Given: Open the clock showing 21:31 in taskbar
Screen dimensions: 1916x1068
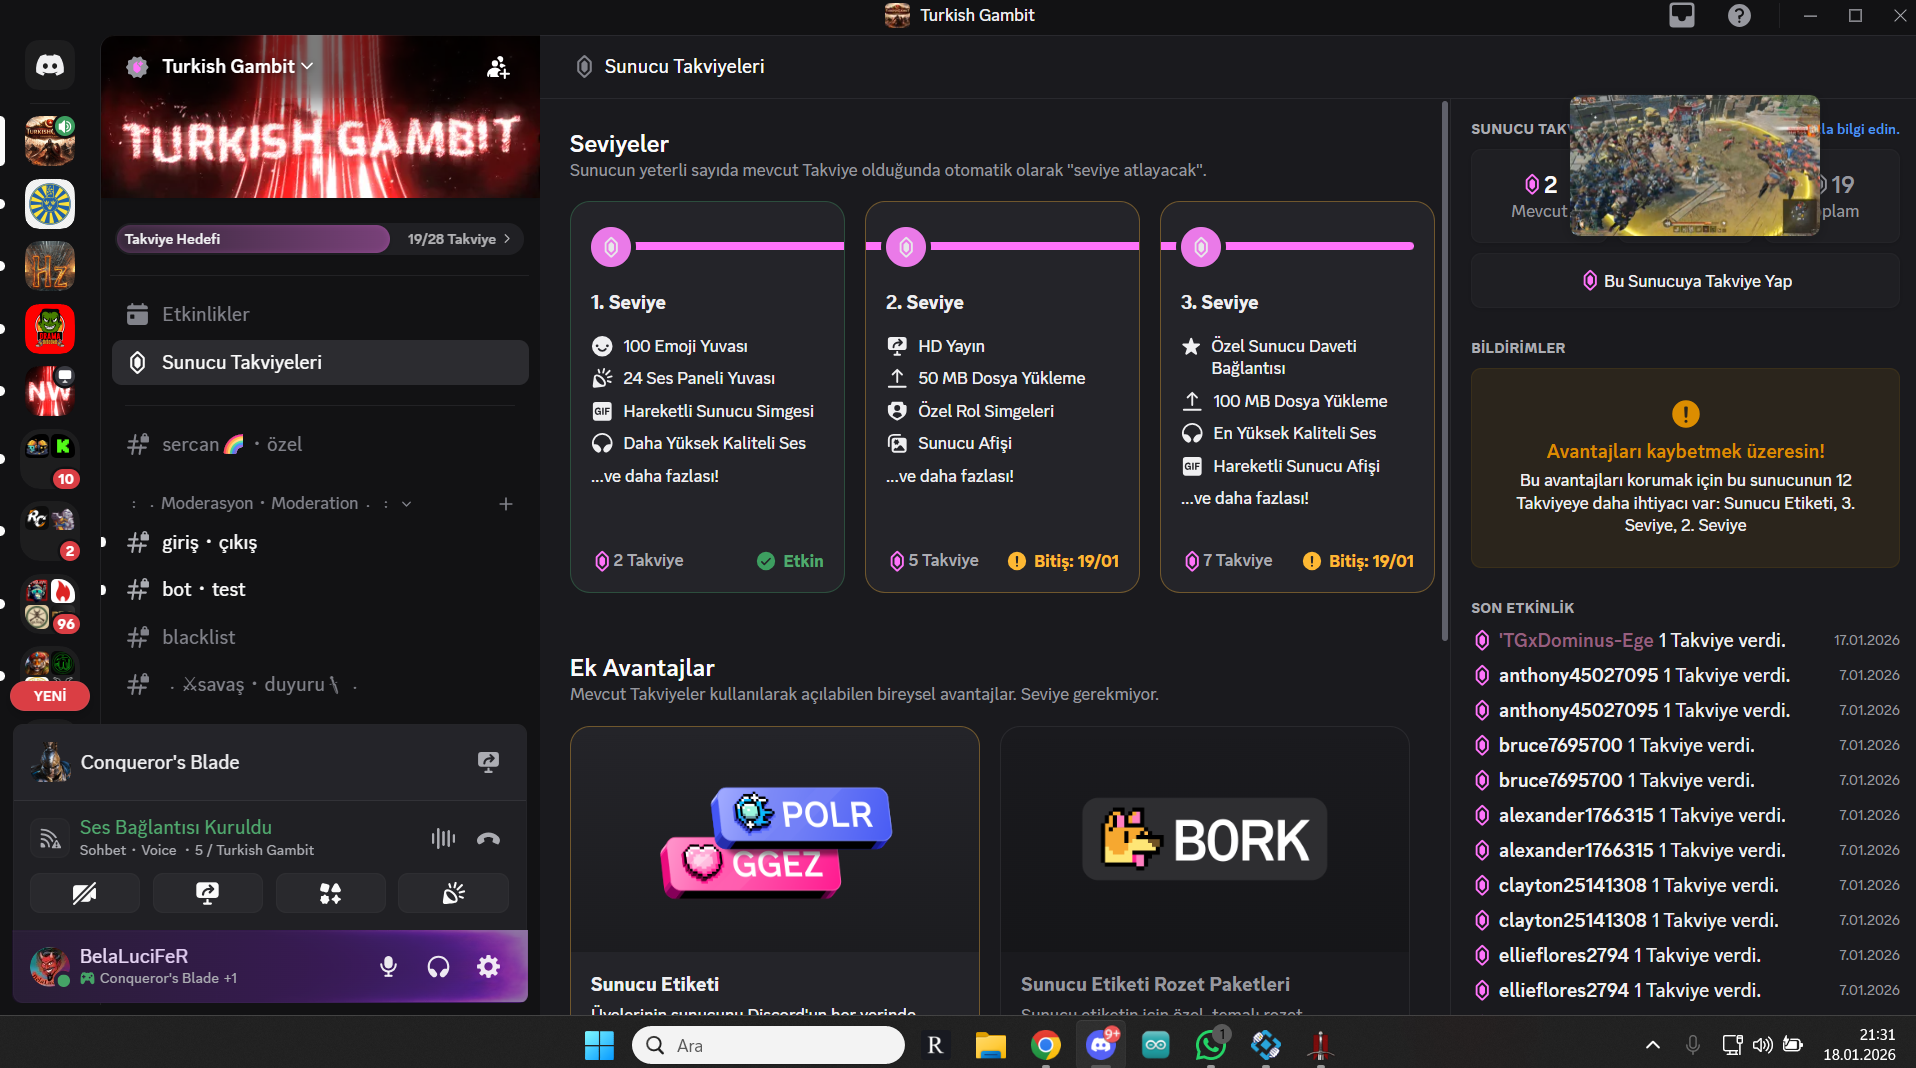Looking at the screenshot, I should (1859, 1045).
